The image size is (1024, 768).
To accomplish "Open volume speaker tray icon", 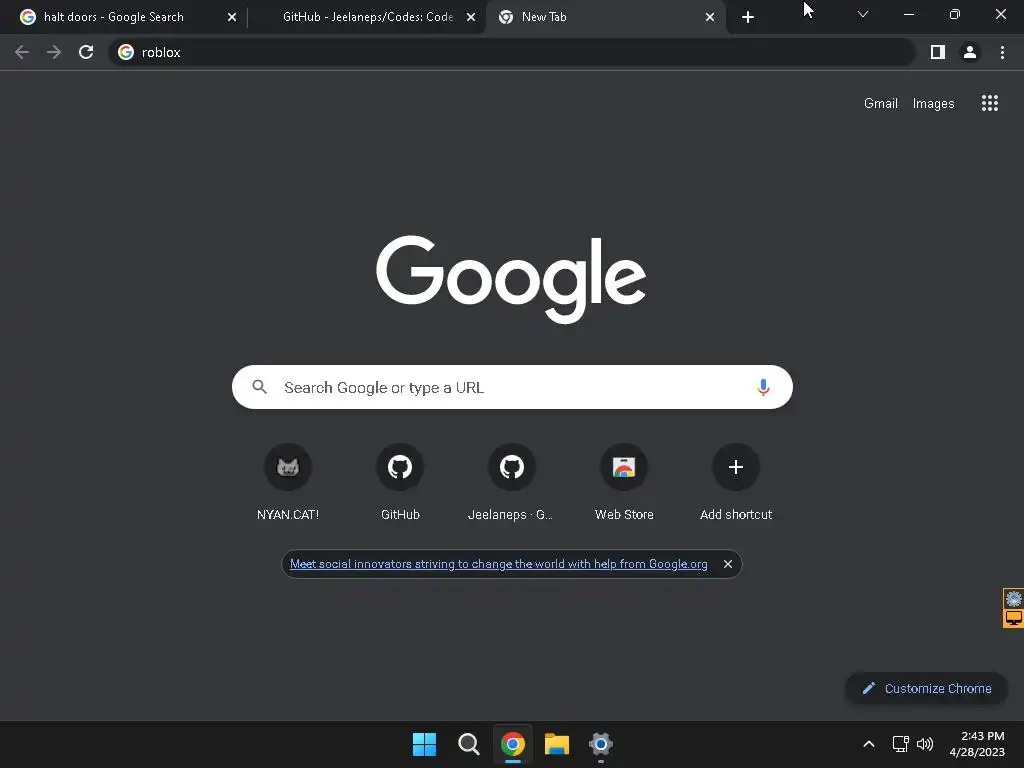I will click(925, 744).
